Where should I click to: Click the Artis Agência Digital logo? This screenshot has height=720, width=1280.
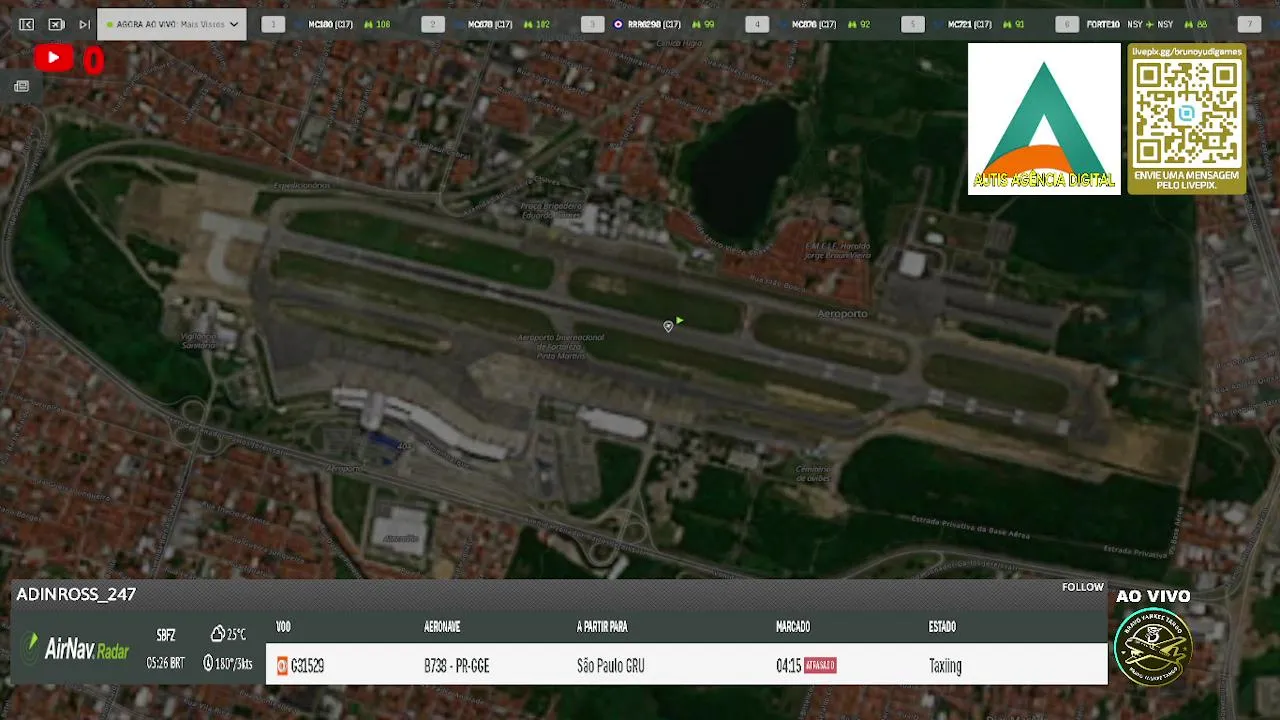(x=1044, y=119)
